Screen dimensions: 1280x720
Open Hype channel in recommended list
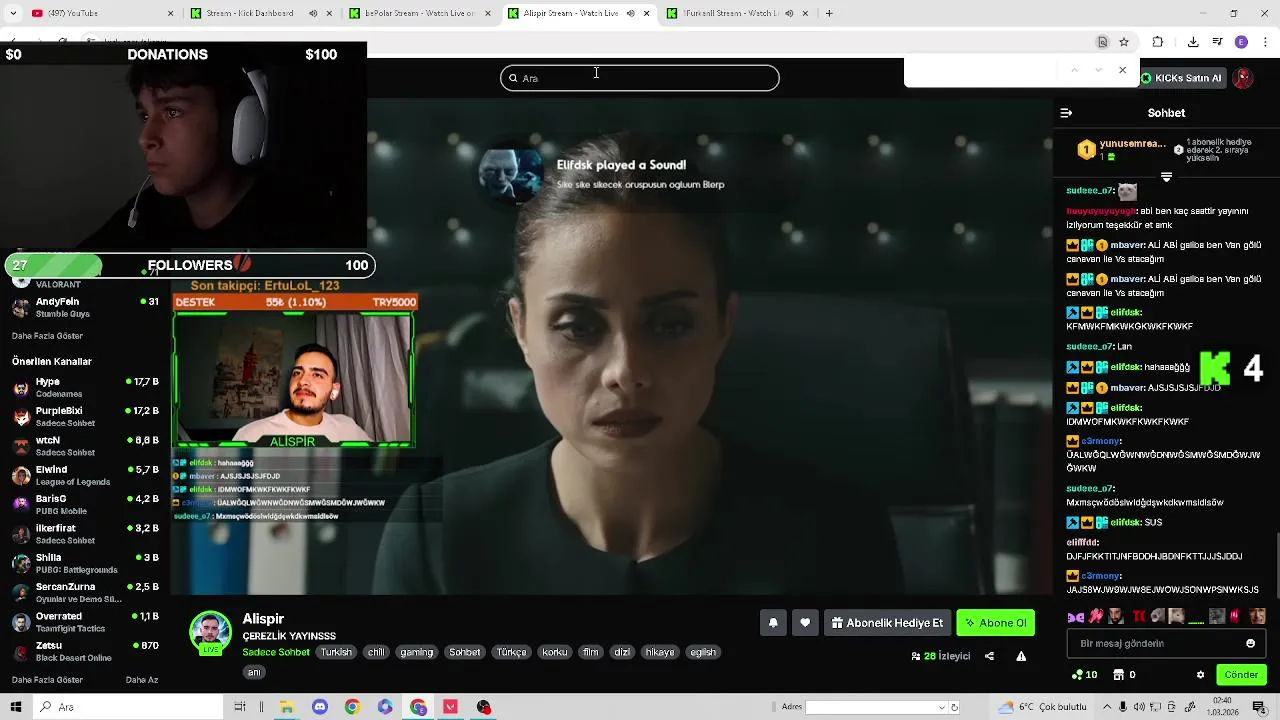click(85, 388)
